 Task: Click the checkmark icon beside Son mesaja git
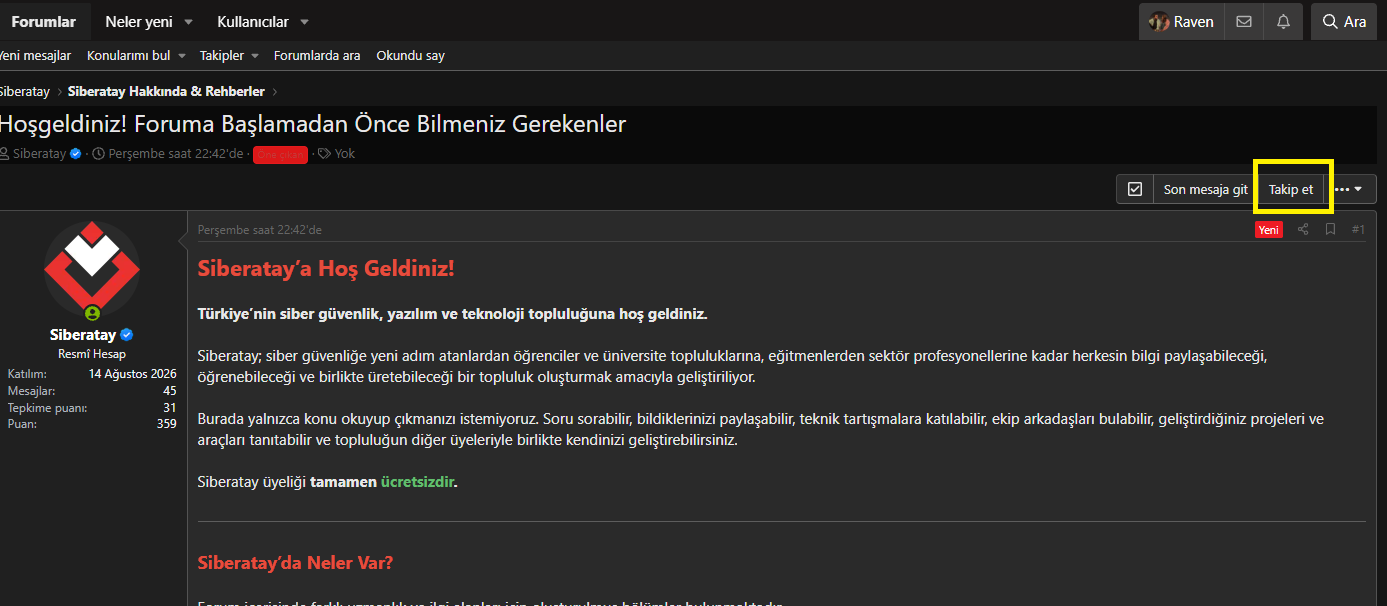pyautogui.click(x=1135, y=189)
